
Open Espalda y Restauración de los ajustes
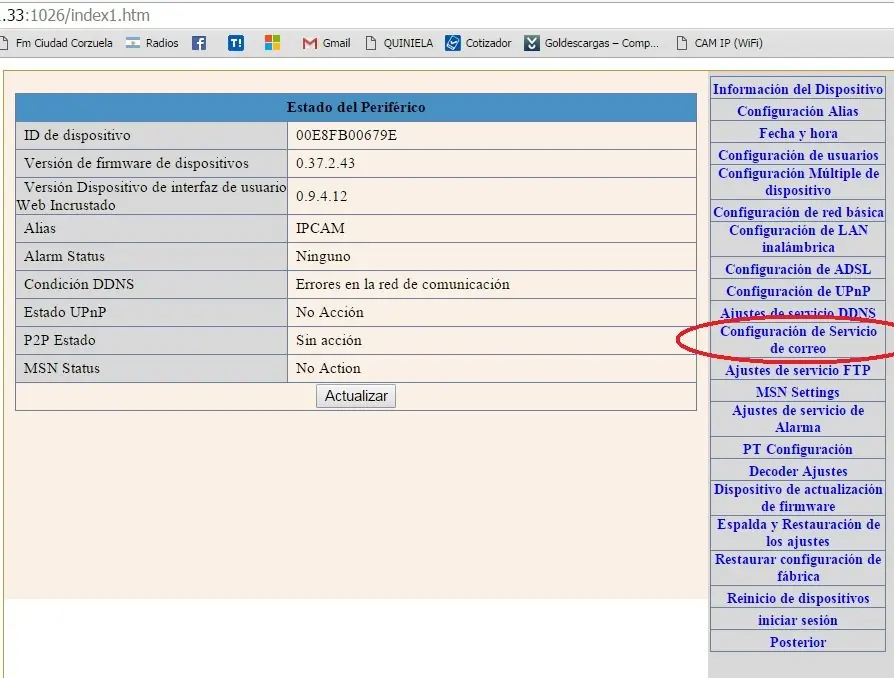point(798,533)
